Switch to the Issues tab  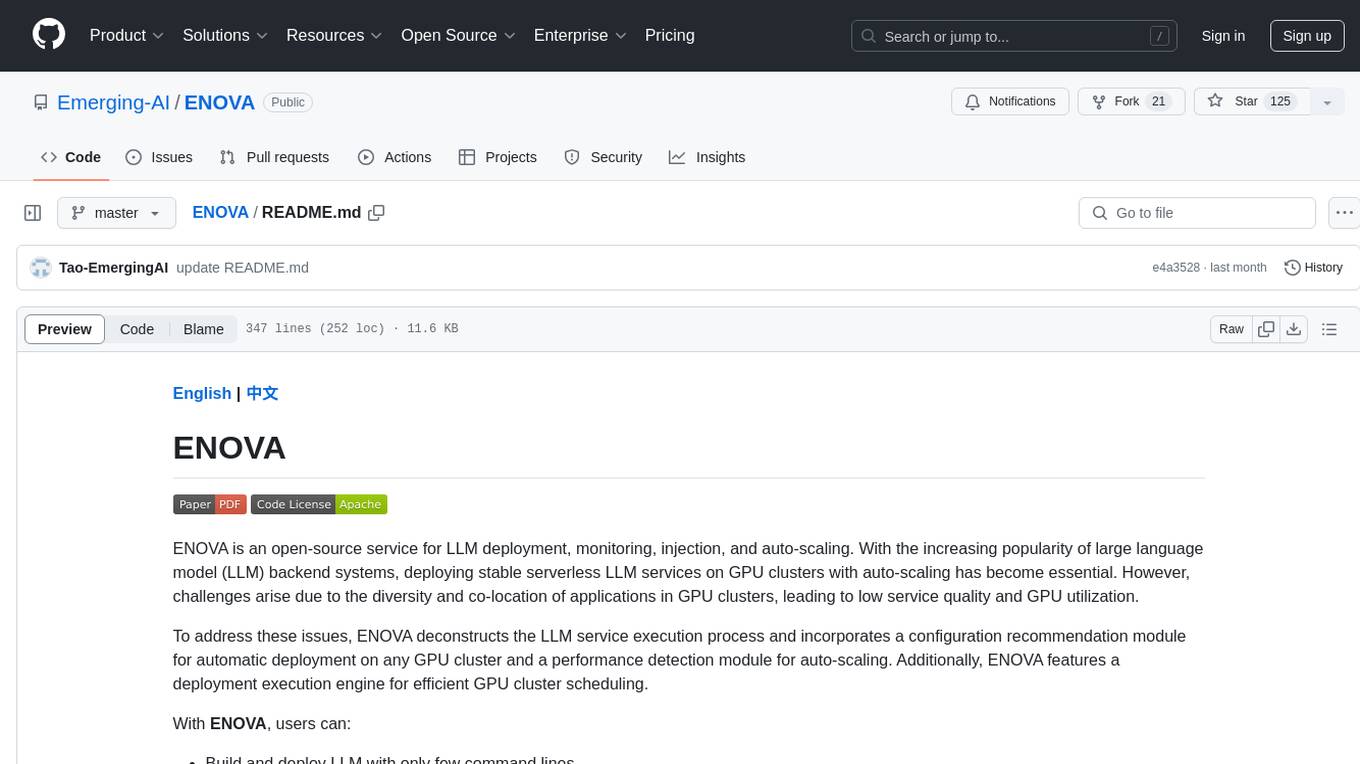click(159, 157)
